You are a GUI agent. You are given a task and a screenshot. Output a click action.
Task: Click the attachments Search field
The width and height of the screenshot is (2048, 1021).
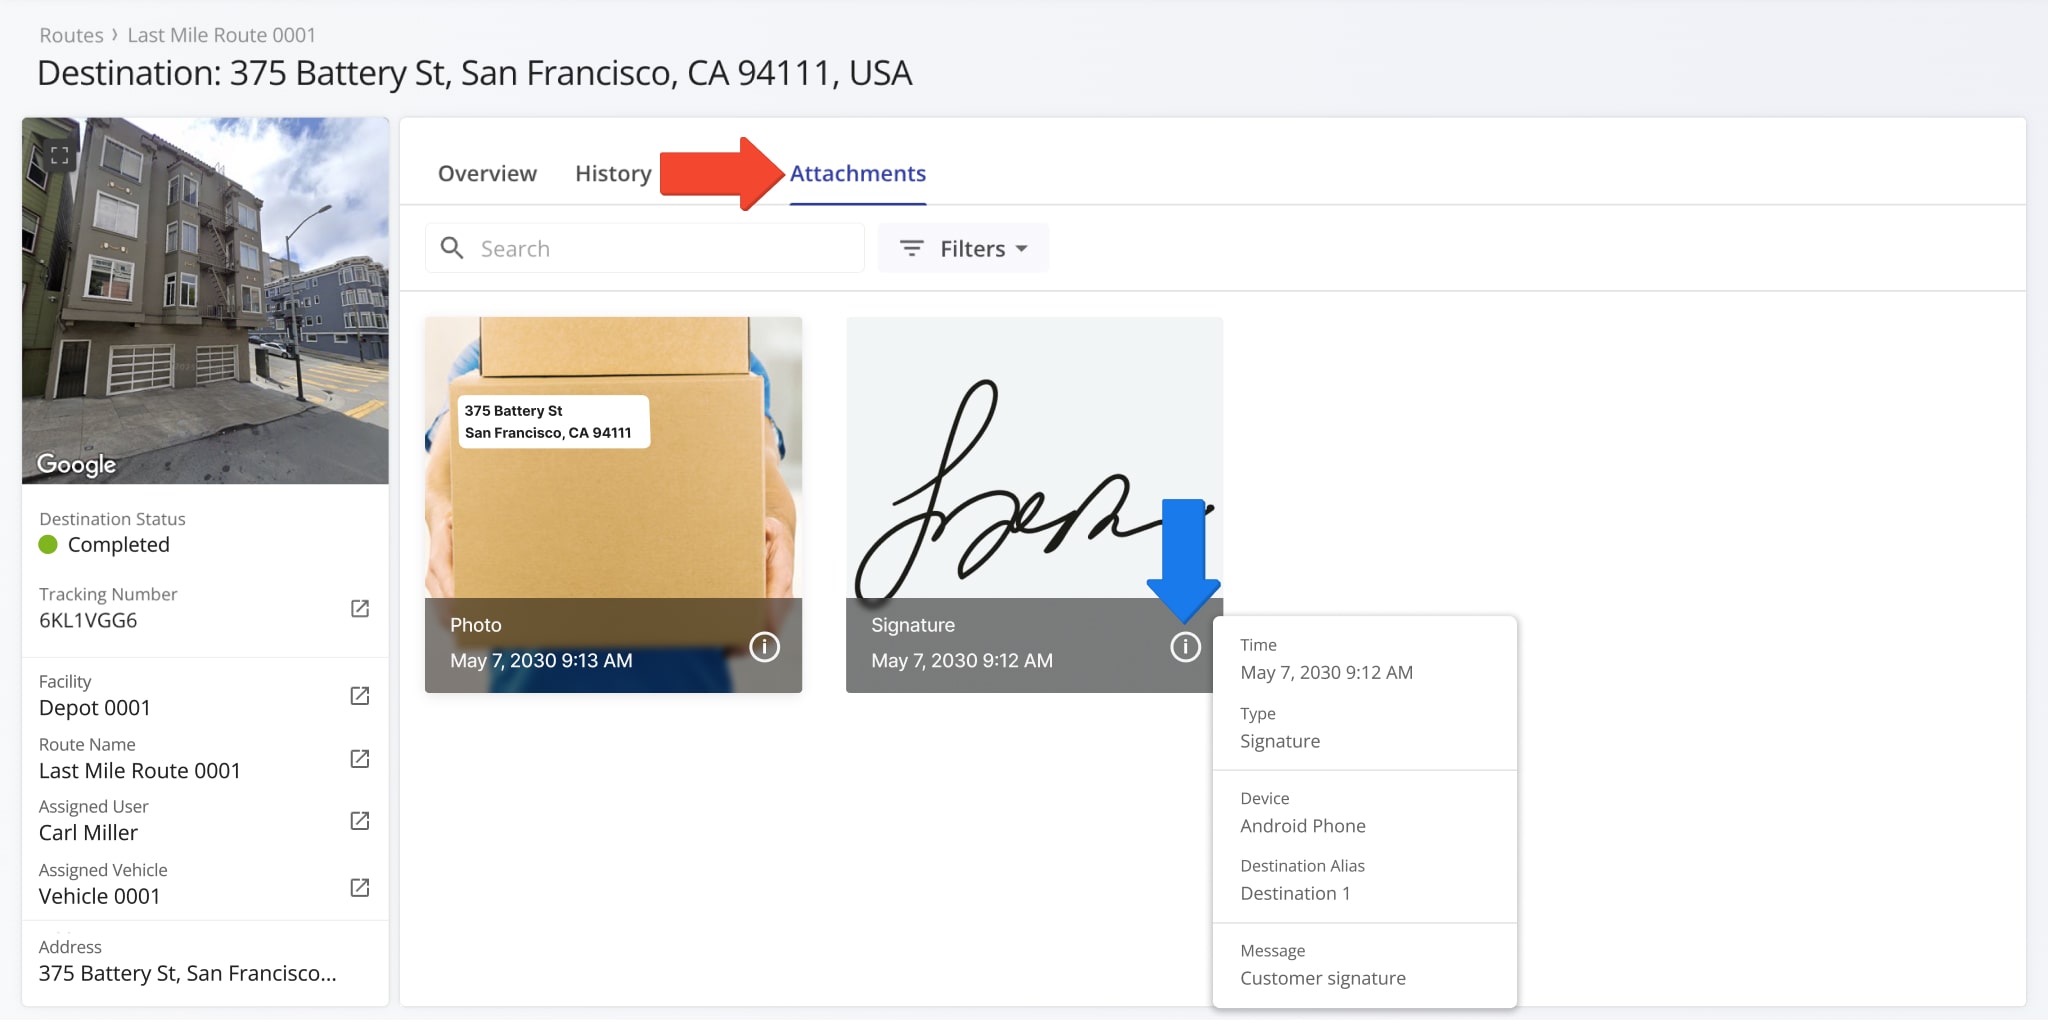pyautogui.click(x=660, y=249)
